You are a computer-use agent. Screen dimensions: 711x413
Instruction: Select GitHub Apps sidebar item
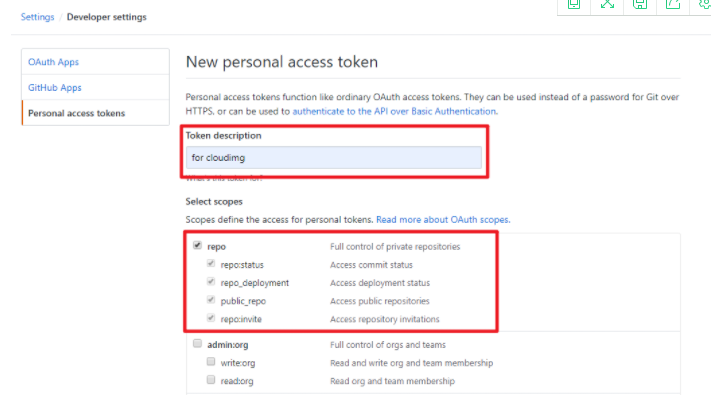pyautogui.click(x=55, y=87)
